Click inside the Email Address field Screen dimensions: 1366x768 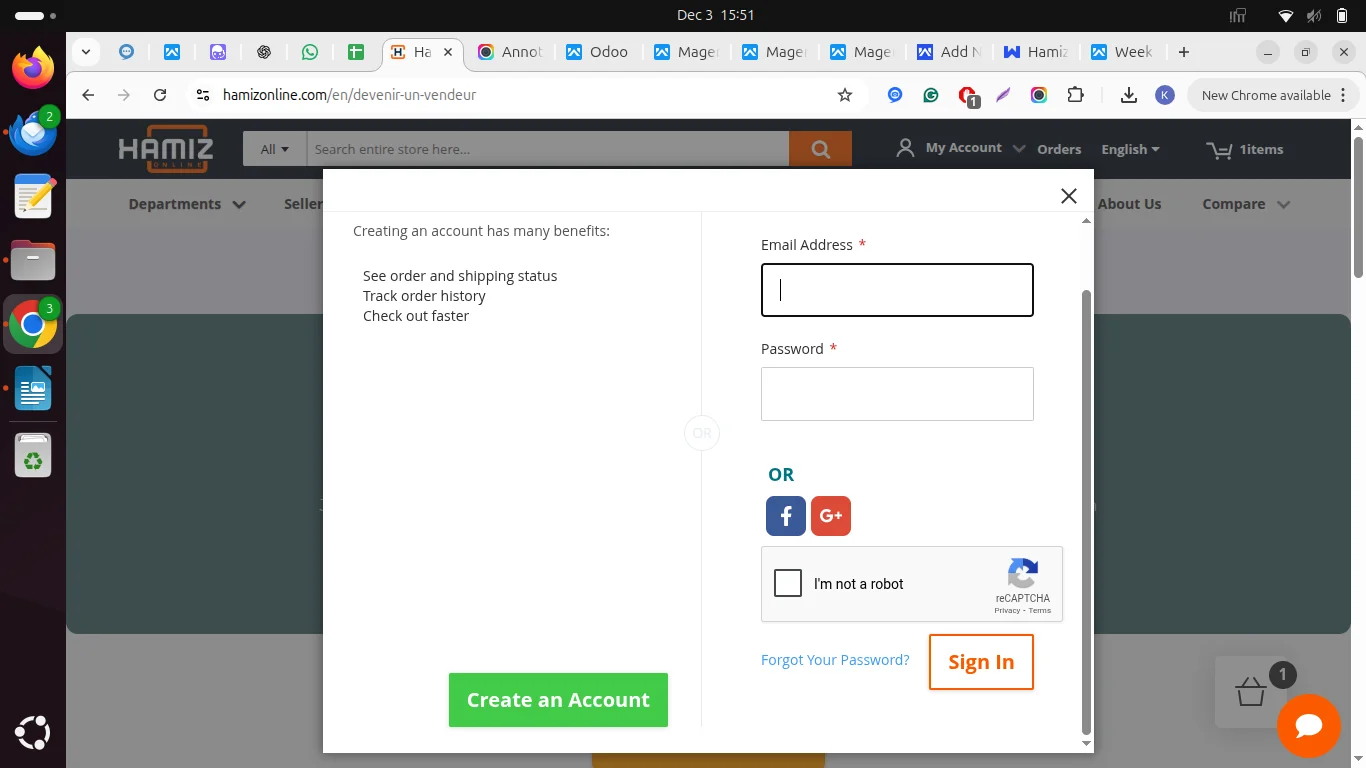(x=896, y=289)
